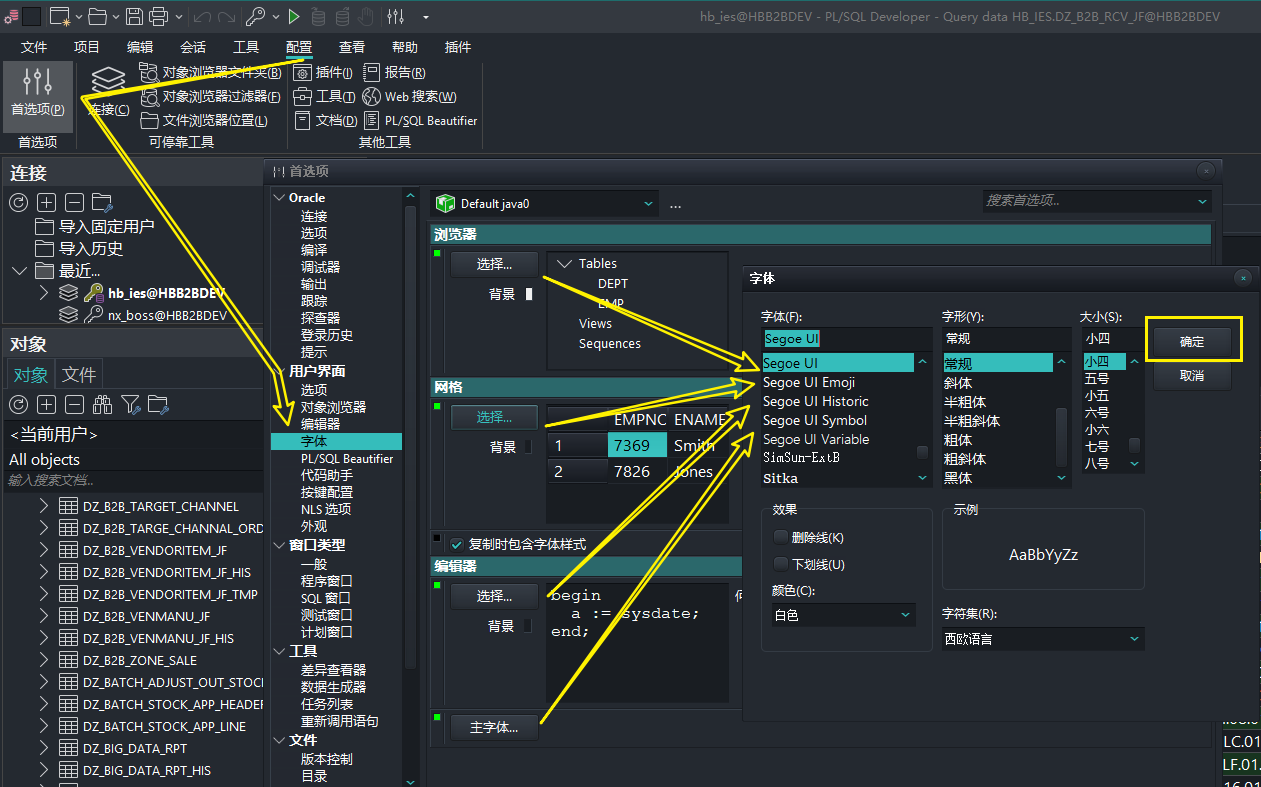Expand the DZ_B2B_TARGET_CHANNEL table node
This screenshot has width=1261, height=787.
point(43,506)
